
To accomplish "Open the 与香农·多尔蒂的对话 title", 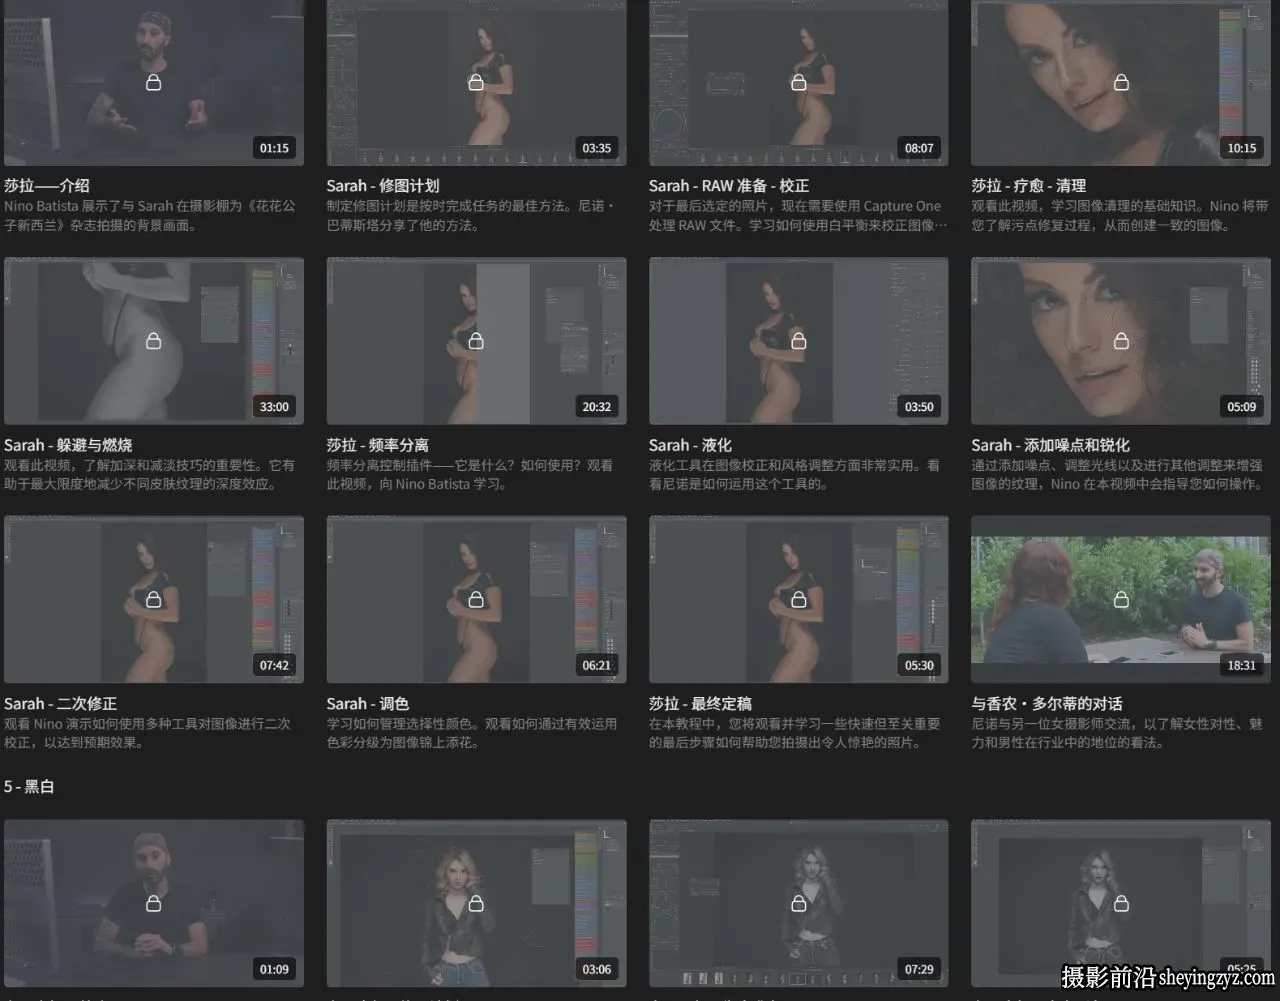I will (x=1047, y=704).
